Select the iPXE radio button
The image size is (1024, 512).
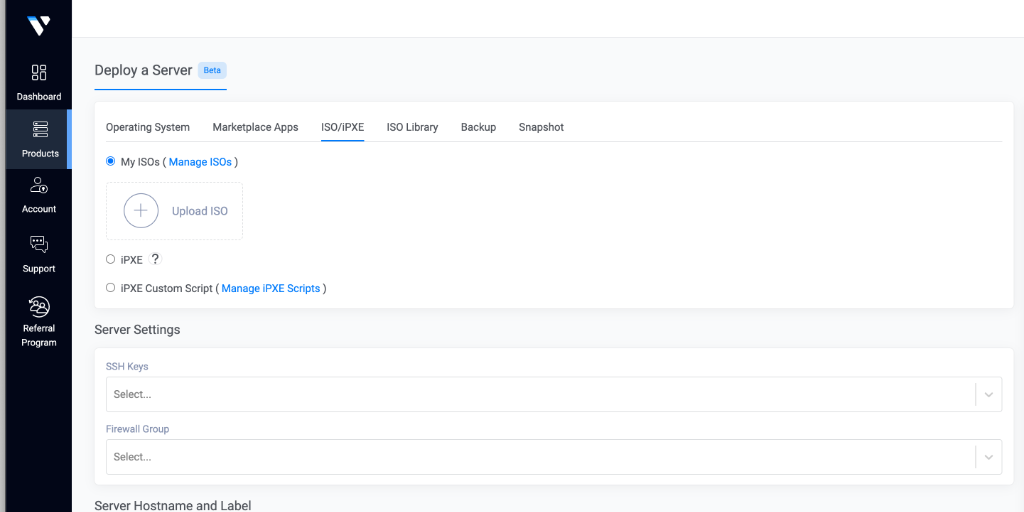(111, 259)
